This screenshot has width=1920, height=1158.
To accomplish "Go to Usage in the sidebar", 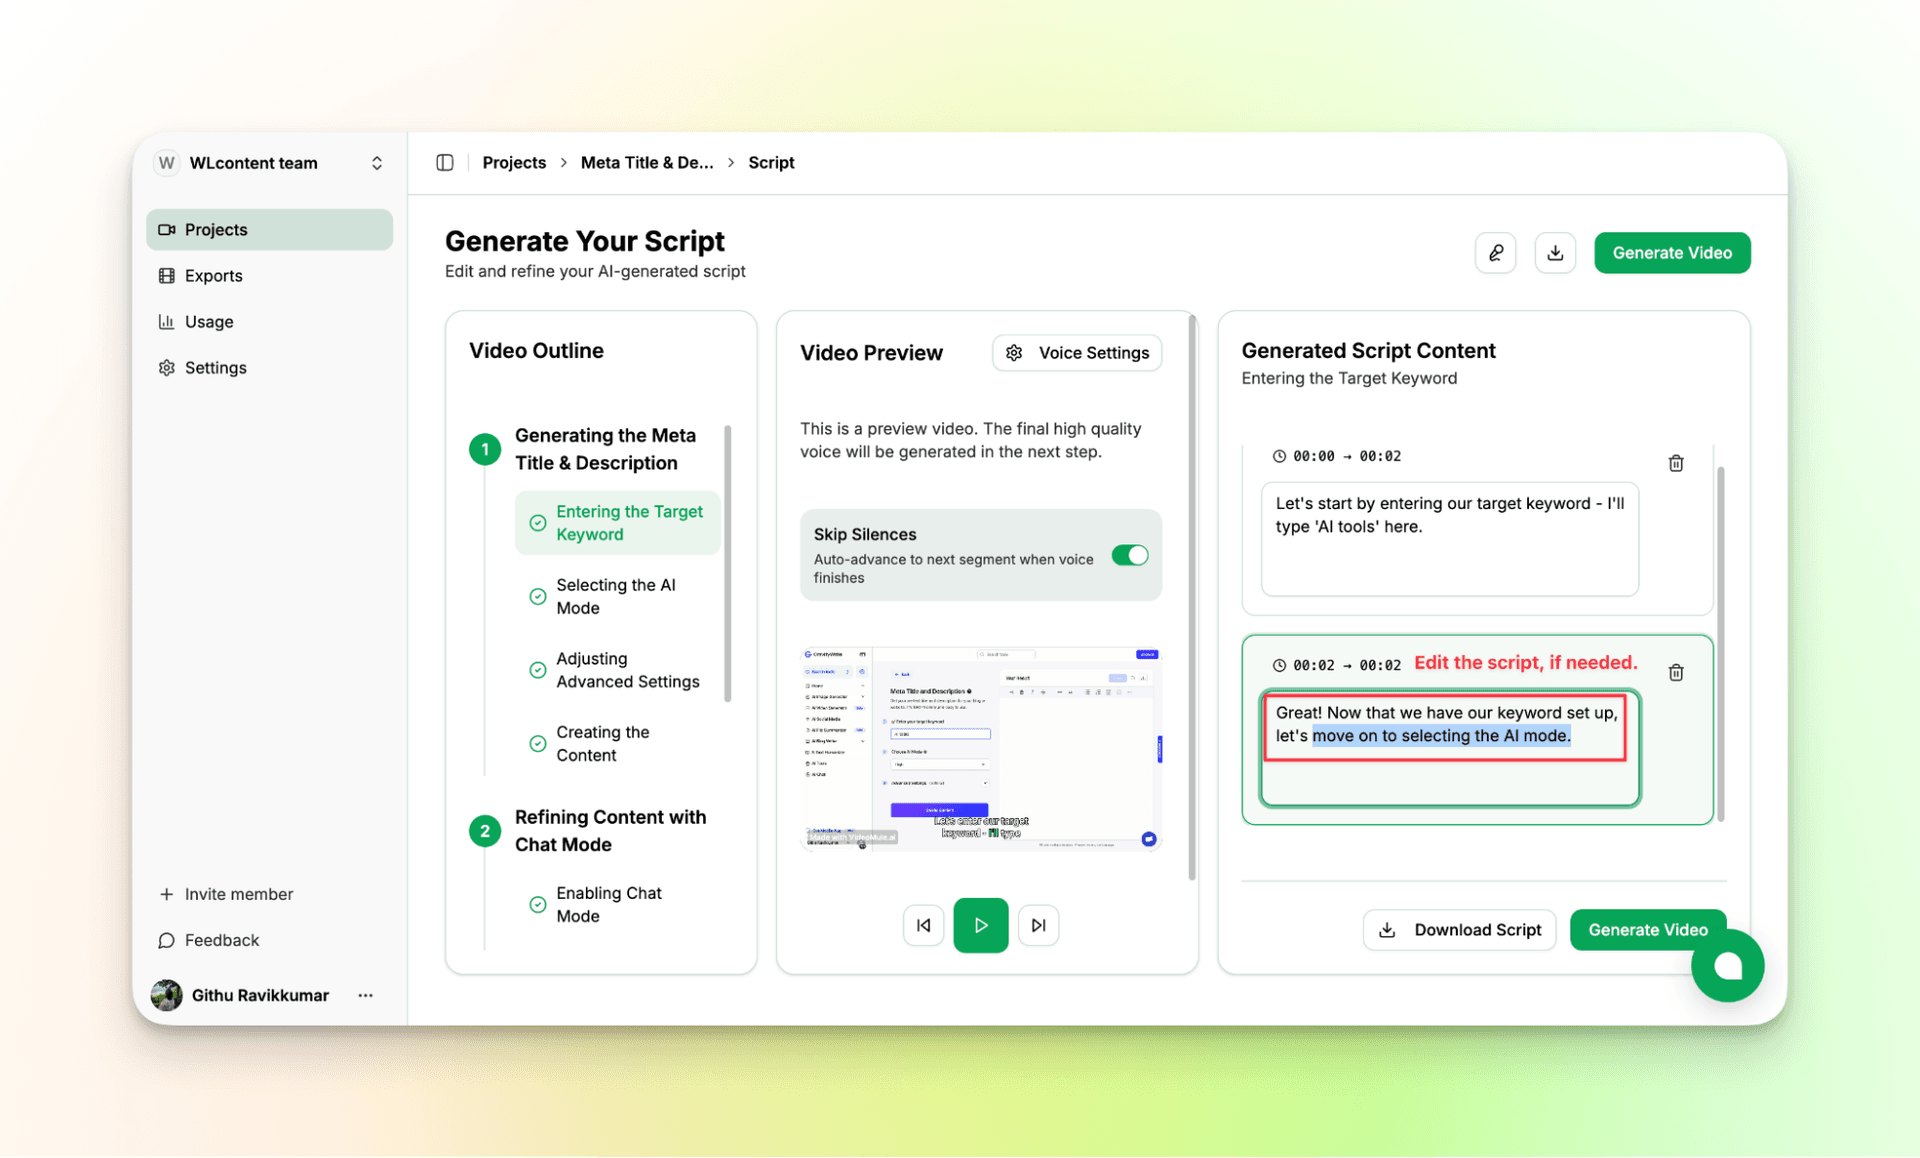I will (x=208, y=321).
